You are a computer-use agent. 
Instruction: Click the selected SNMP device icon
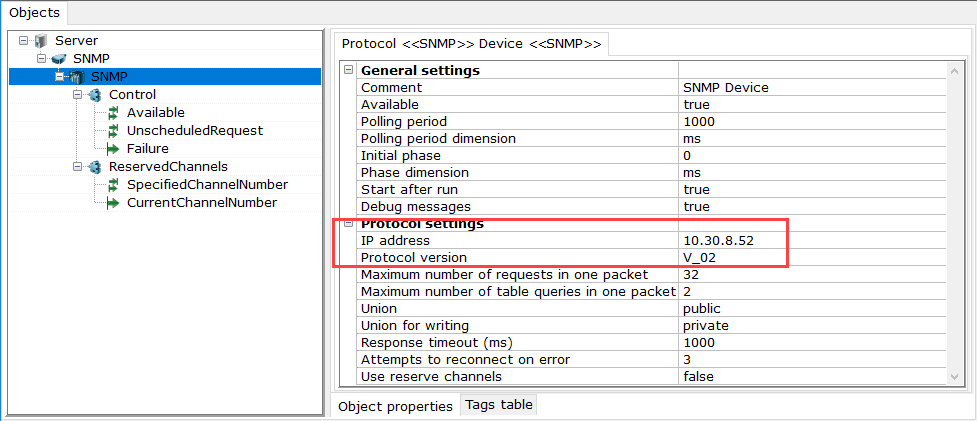pos(77,77)
